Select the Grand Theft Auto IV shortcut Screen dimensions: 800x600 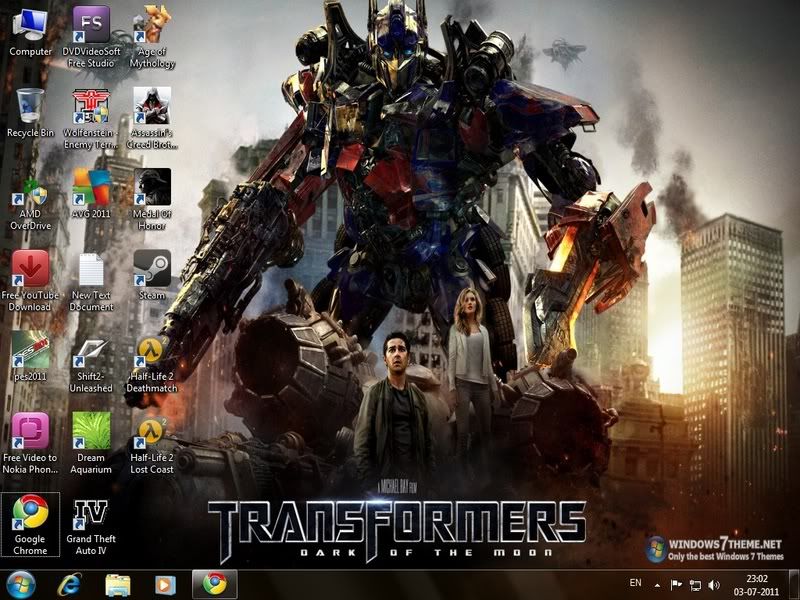[91, 526]
